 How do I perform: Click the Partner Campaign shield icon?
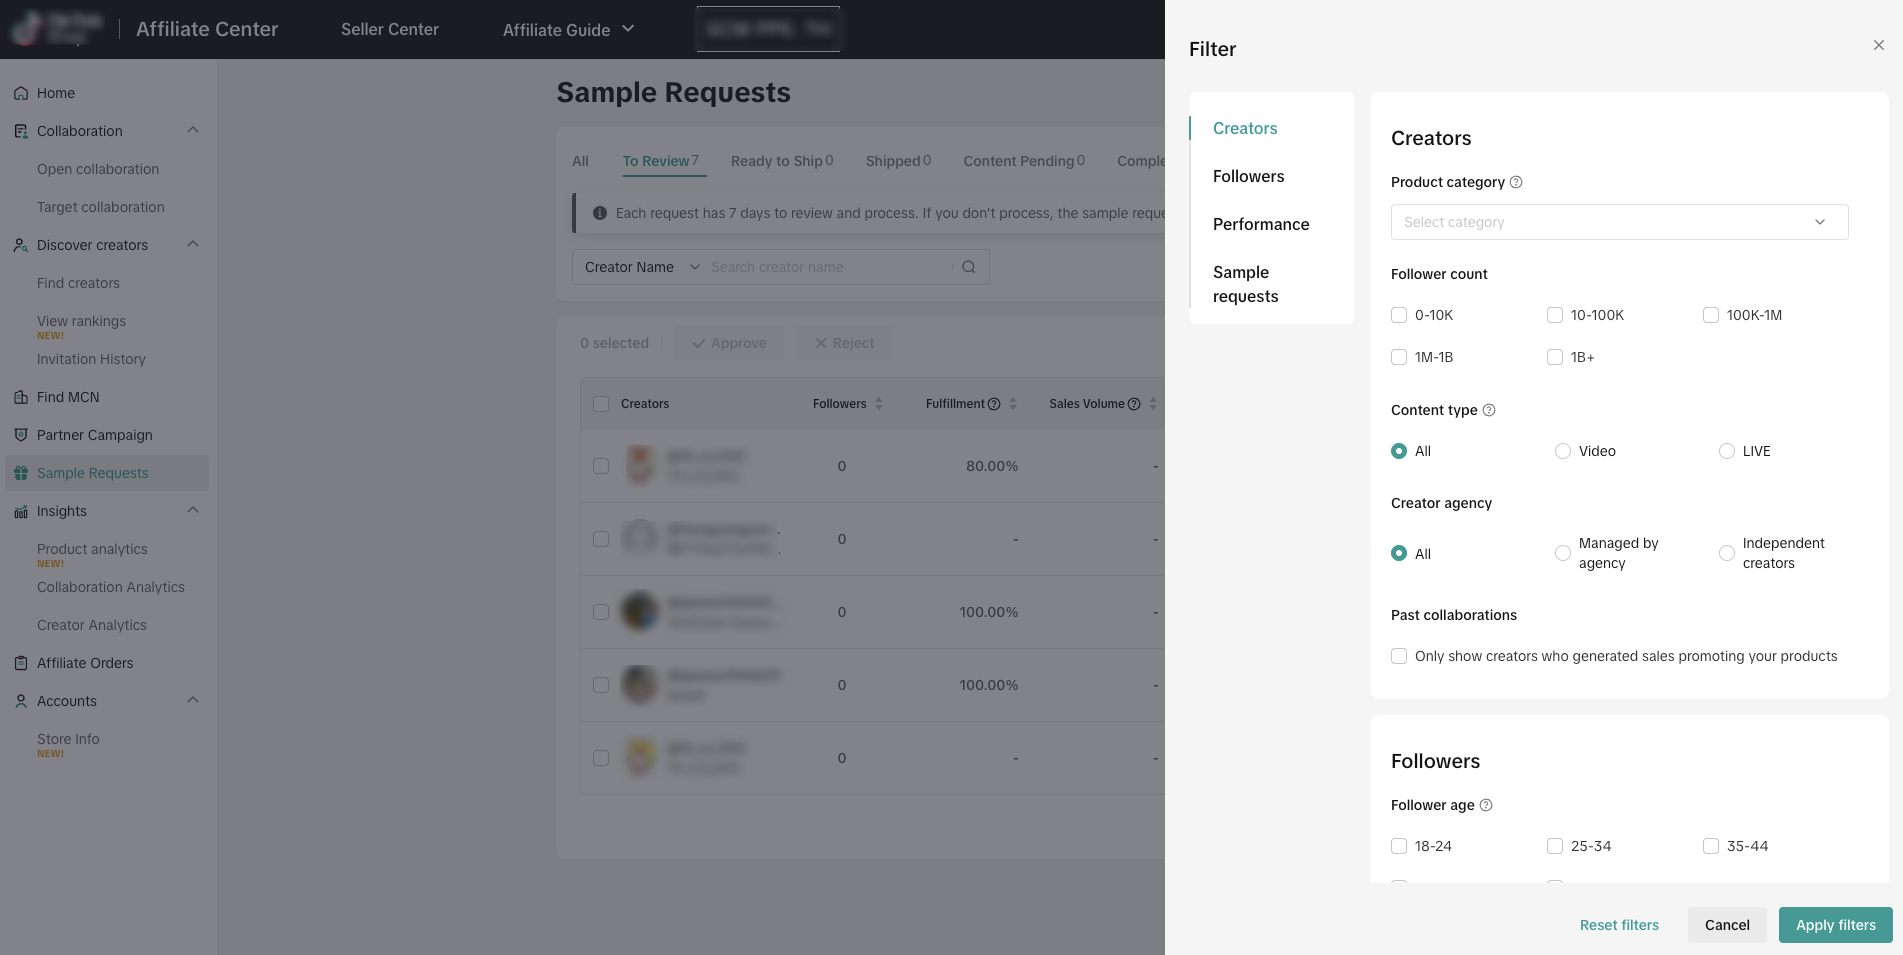(x=21, y=435)
